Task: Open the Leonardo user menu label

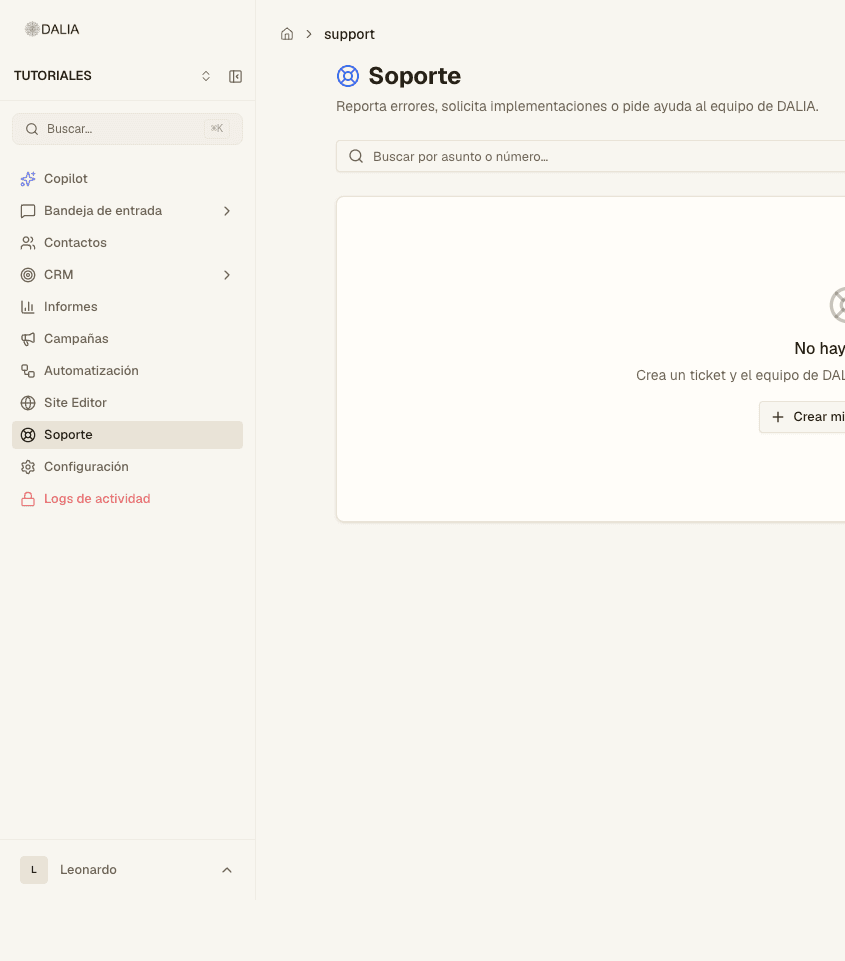Action: pos(88,870)
